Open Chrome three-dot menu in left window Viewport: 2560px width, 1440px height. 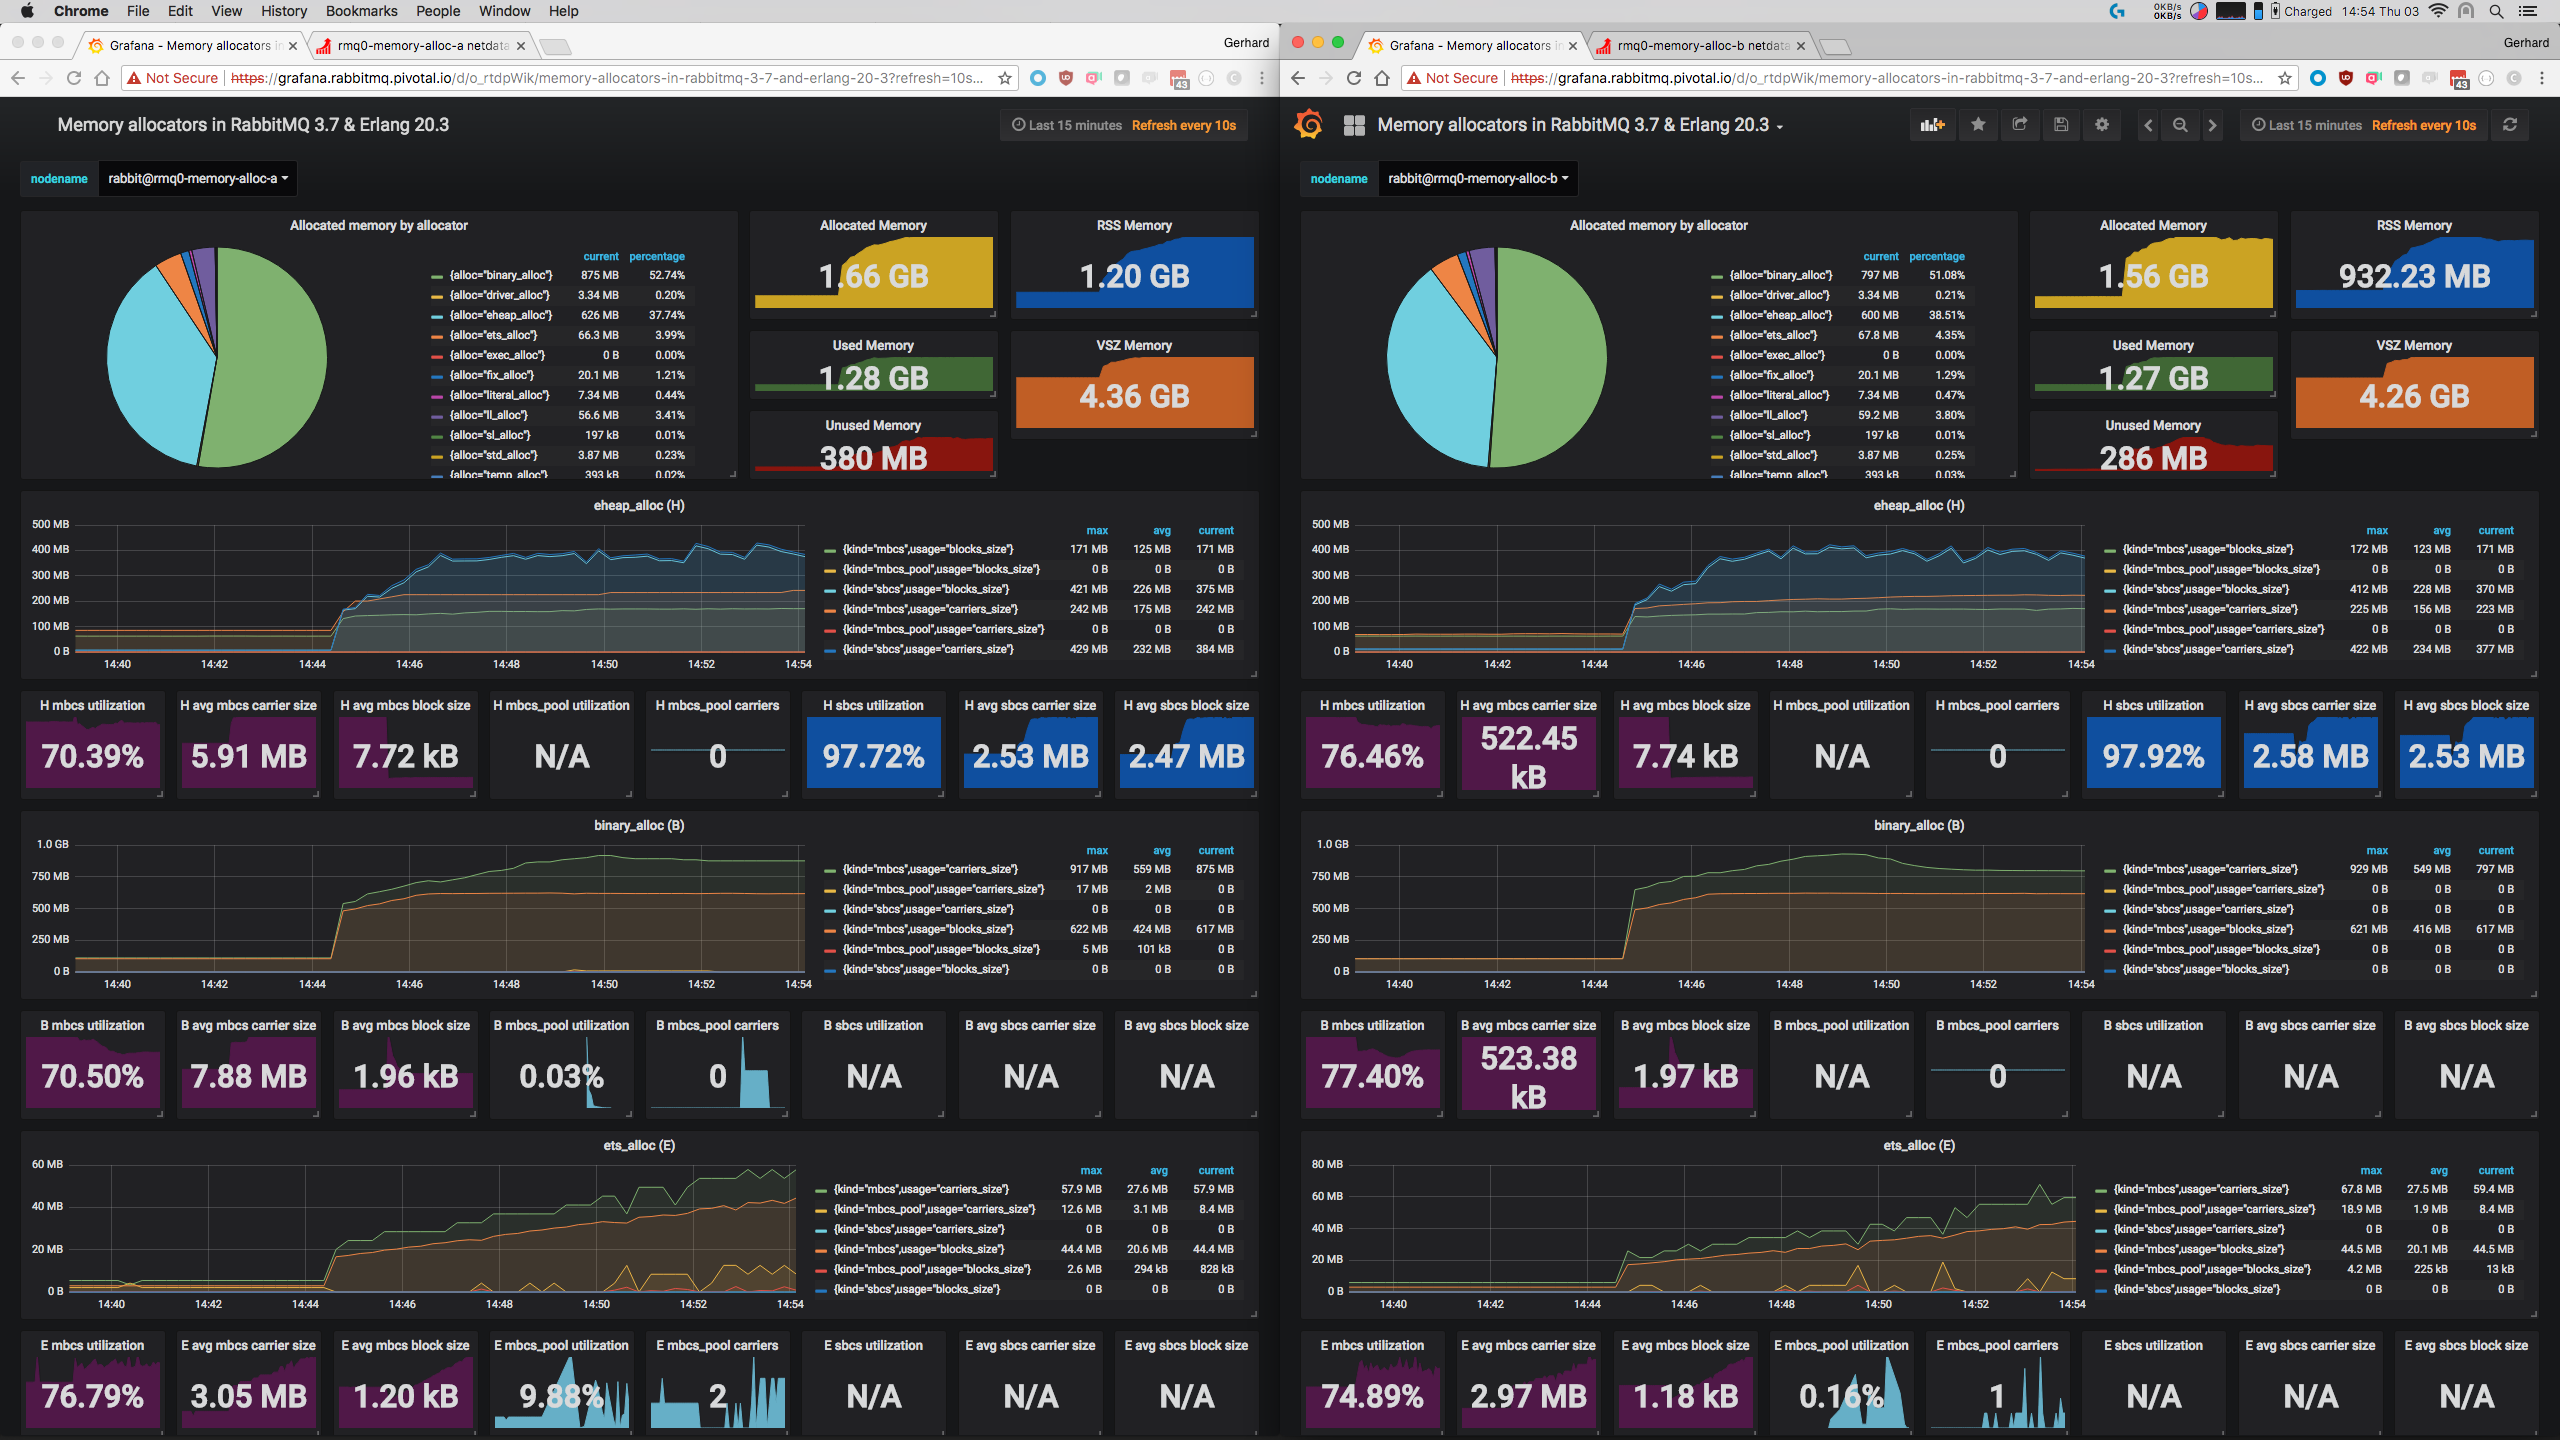pyautogui.click(x=1262, y=78)
